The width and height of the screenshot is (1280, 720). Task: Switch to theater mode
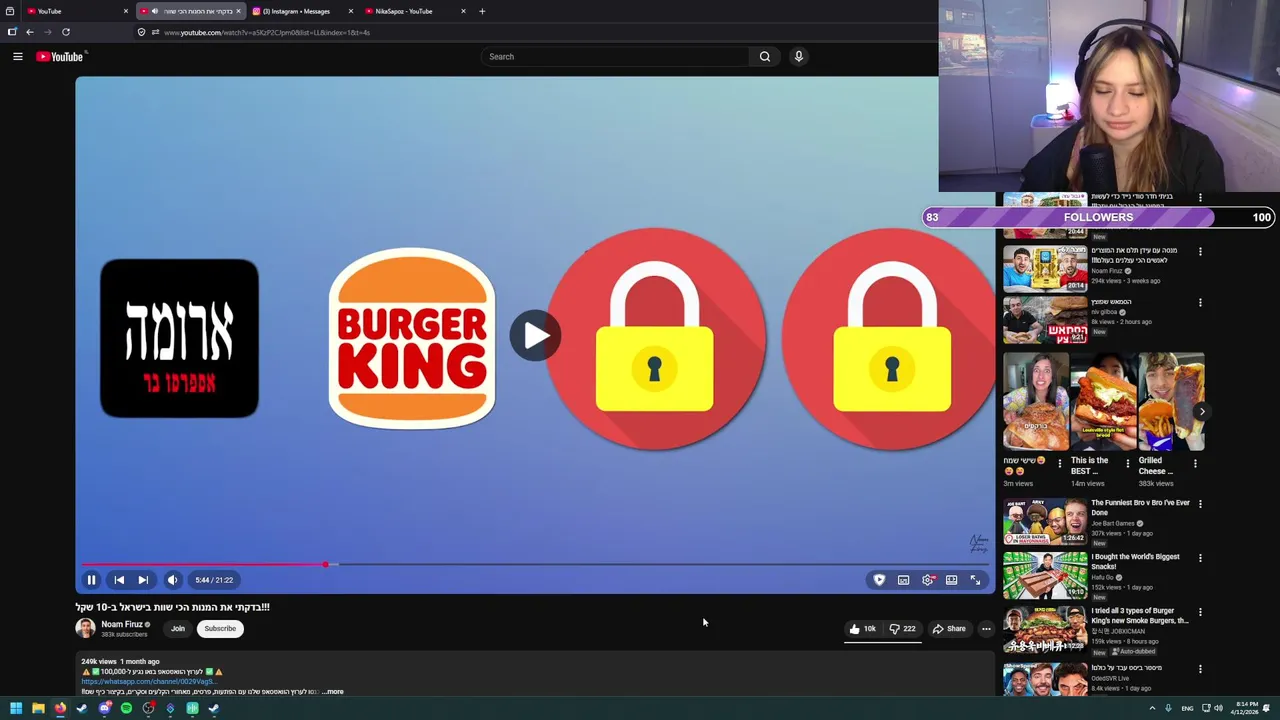click(x=952, y=580)
